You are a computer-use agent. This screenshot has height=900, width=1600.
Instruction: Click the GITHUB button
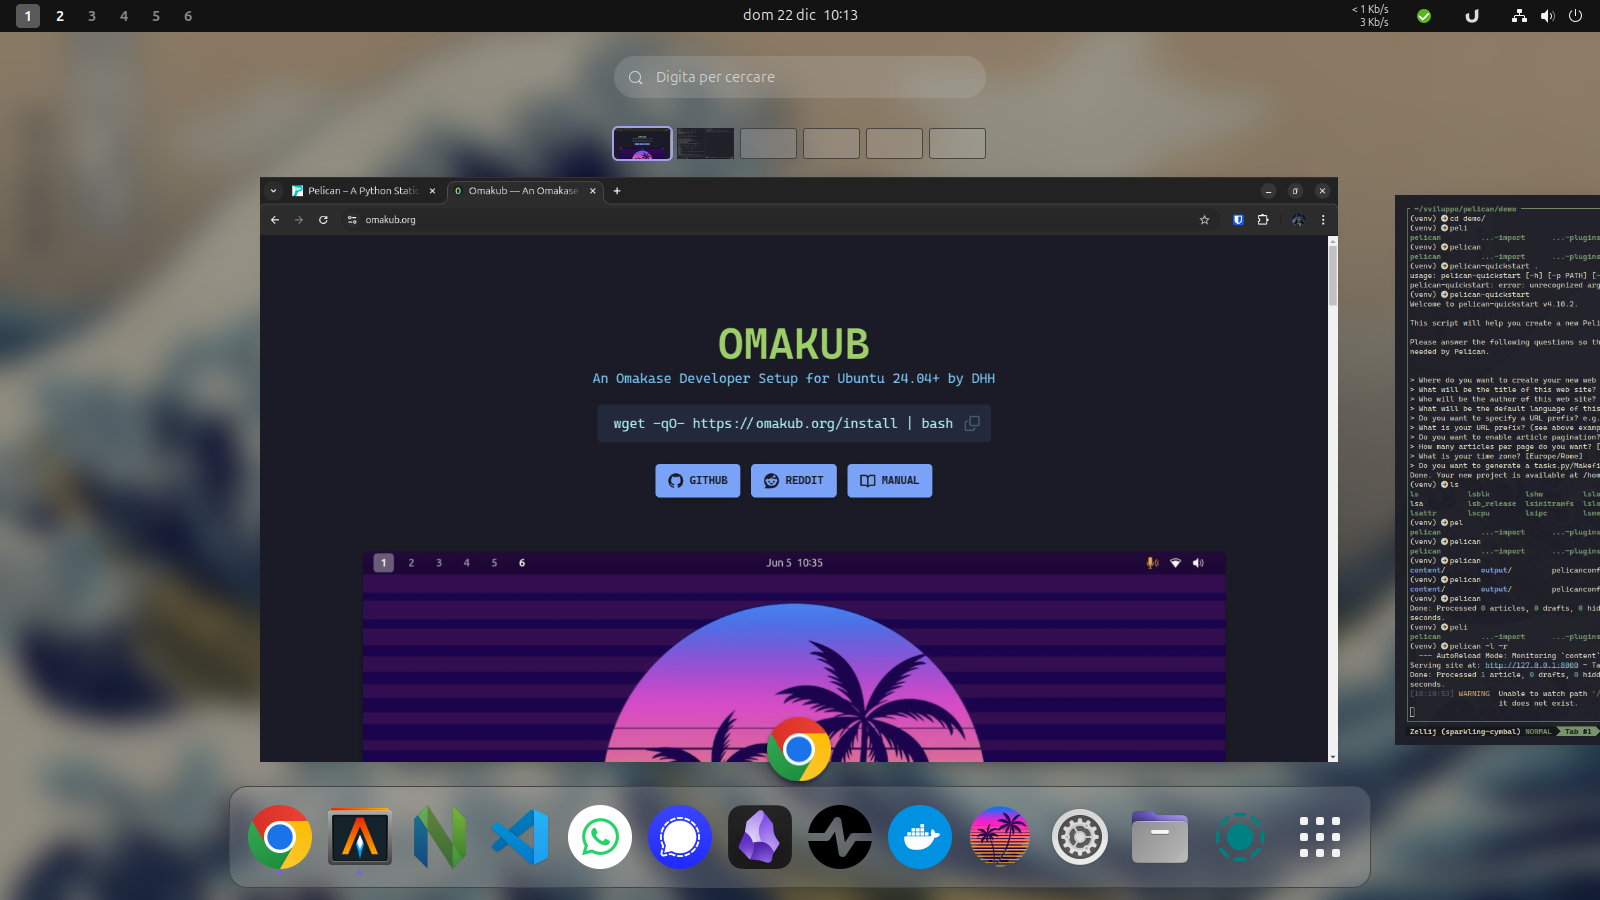(698, 481)
